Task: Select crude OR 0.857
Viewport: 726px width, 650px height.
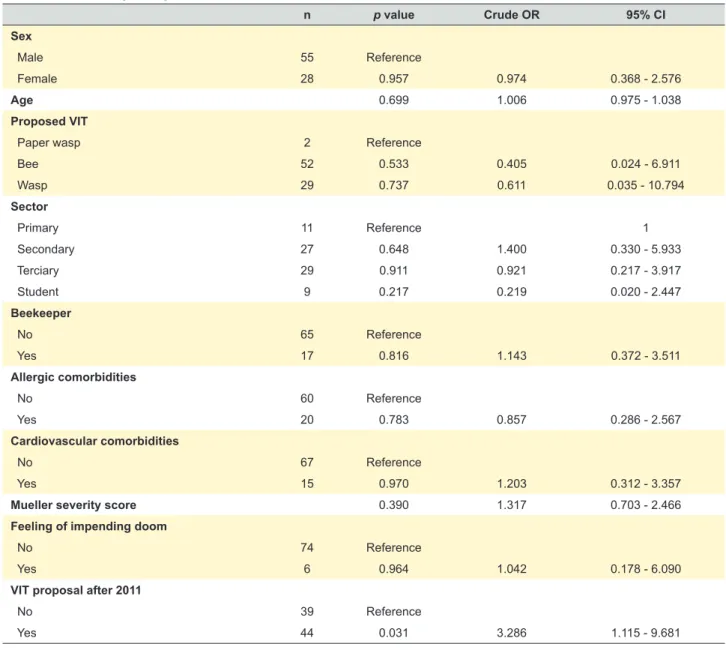Action: point(512,419)
